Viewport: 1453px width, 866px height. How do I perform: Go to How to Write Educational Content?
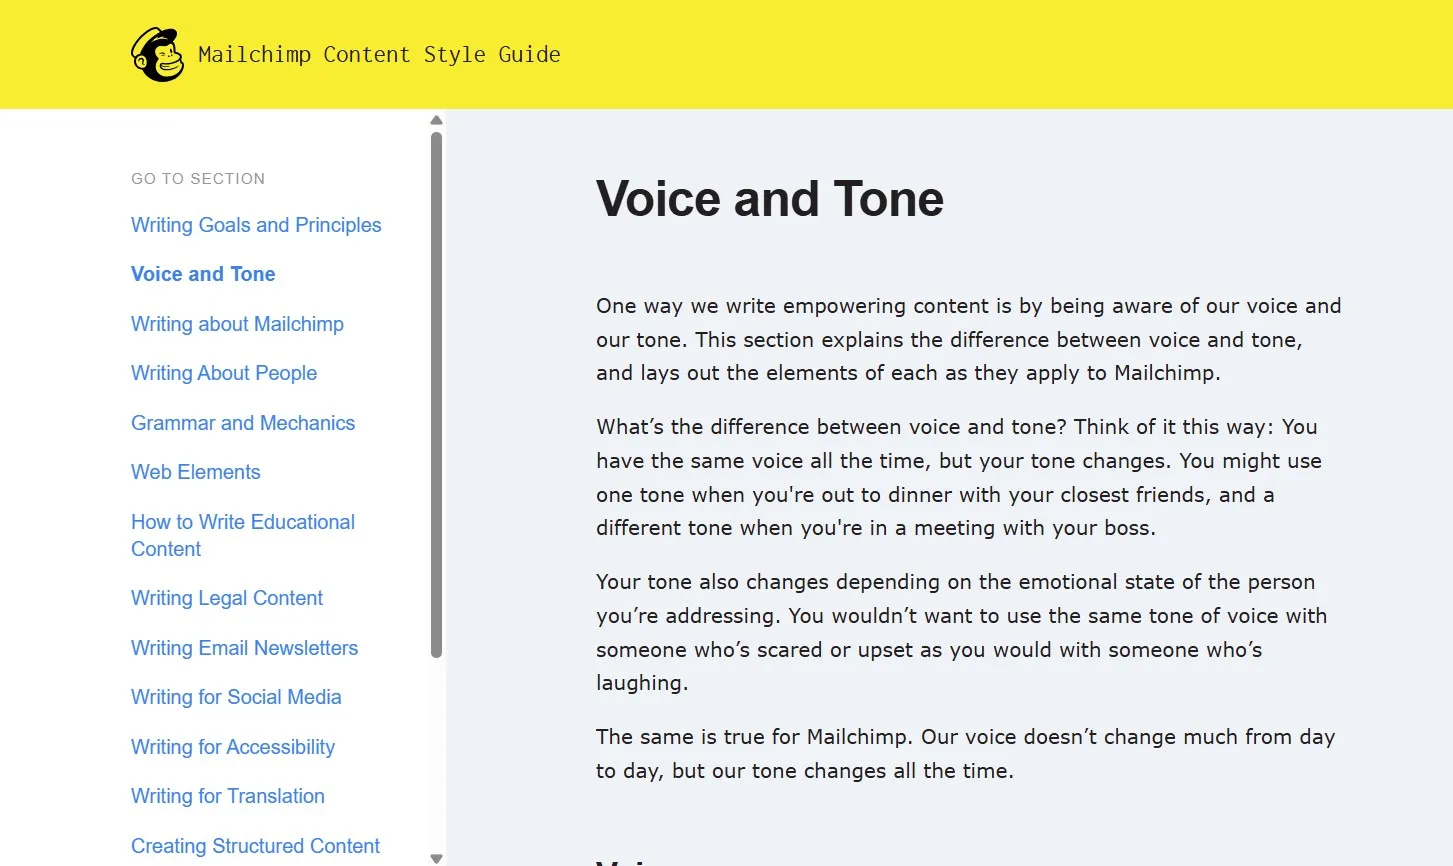[x=243, y=535]
